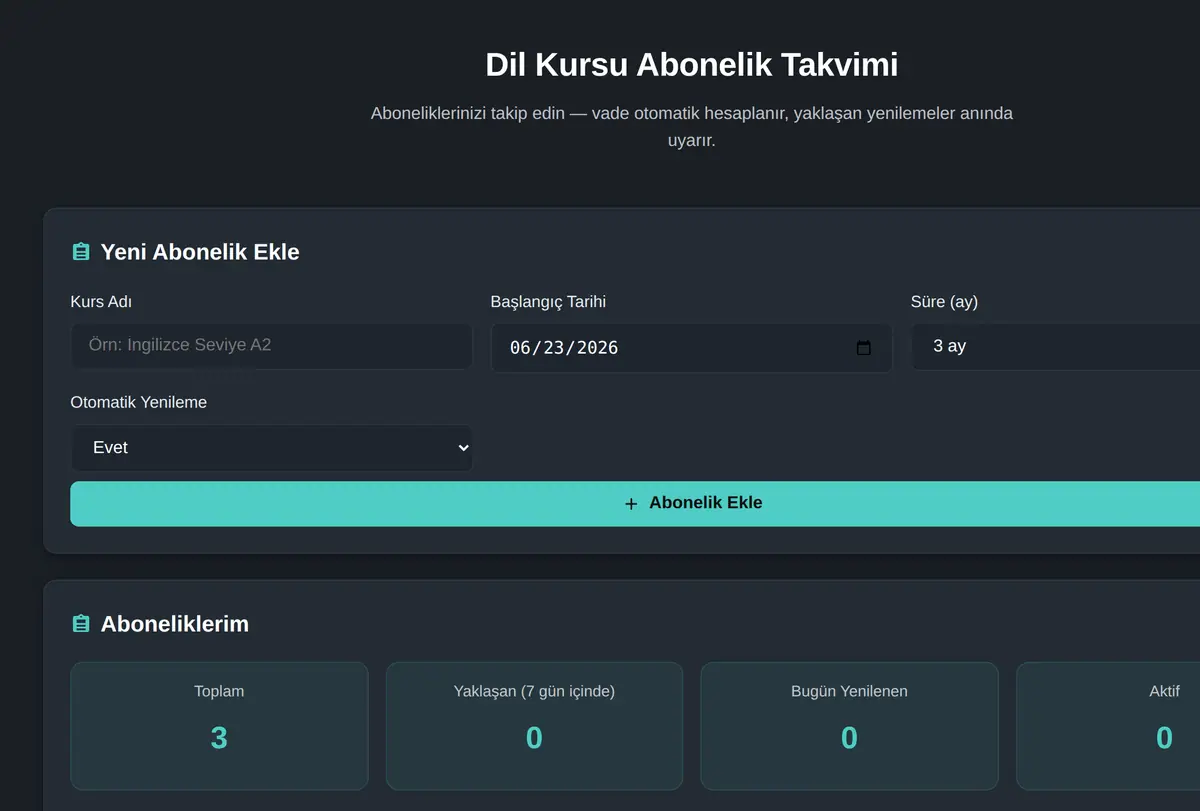Viewport: 1200px width, 811px height.
Task: Click the clipboard icon beside Yeni Abonelik Ekle
Action: (81, 252)
